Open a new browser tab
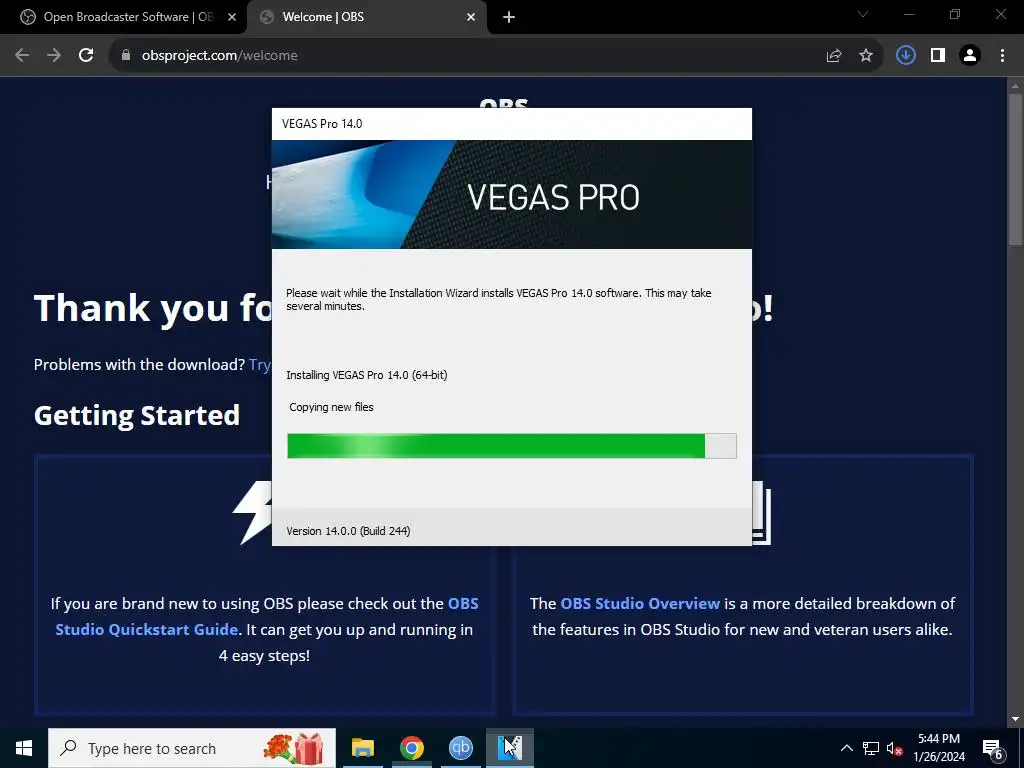The height and width of the screenshot is (768, 1024). pos(509,17)
